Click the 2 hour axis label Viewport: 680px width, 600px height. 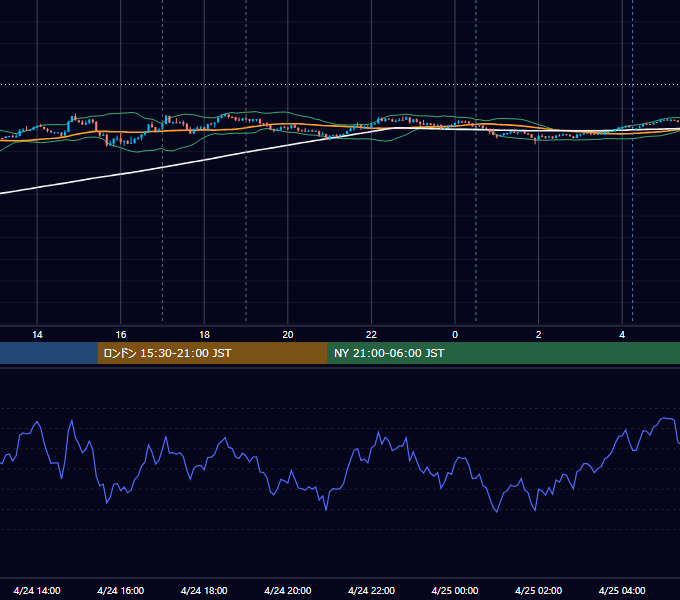pyautogui.click(x=538, y=335)
